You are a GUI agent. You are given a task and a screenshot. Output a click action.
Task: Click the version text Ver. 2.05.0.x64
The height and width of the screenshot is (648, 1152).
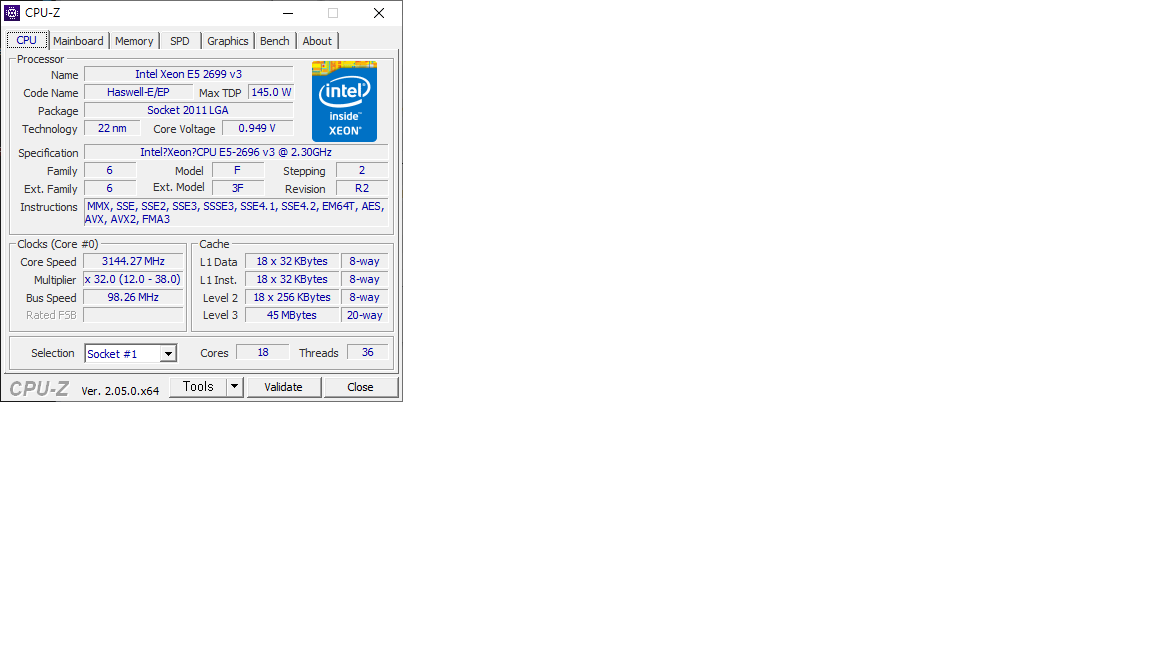(x=120, y=391)
